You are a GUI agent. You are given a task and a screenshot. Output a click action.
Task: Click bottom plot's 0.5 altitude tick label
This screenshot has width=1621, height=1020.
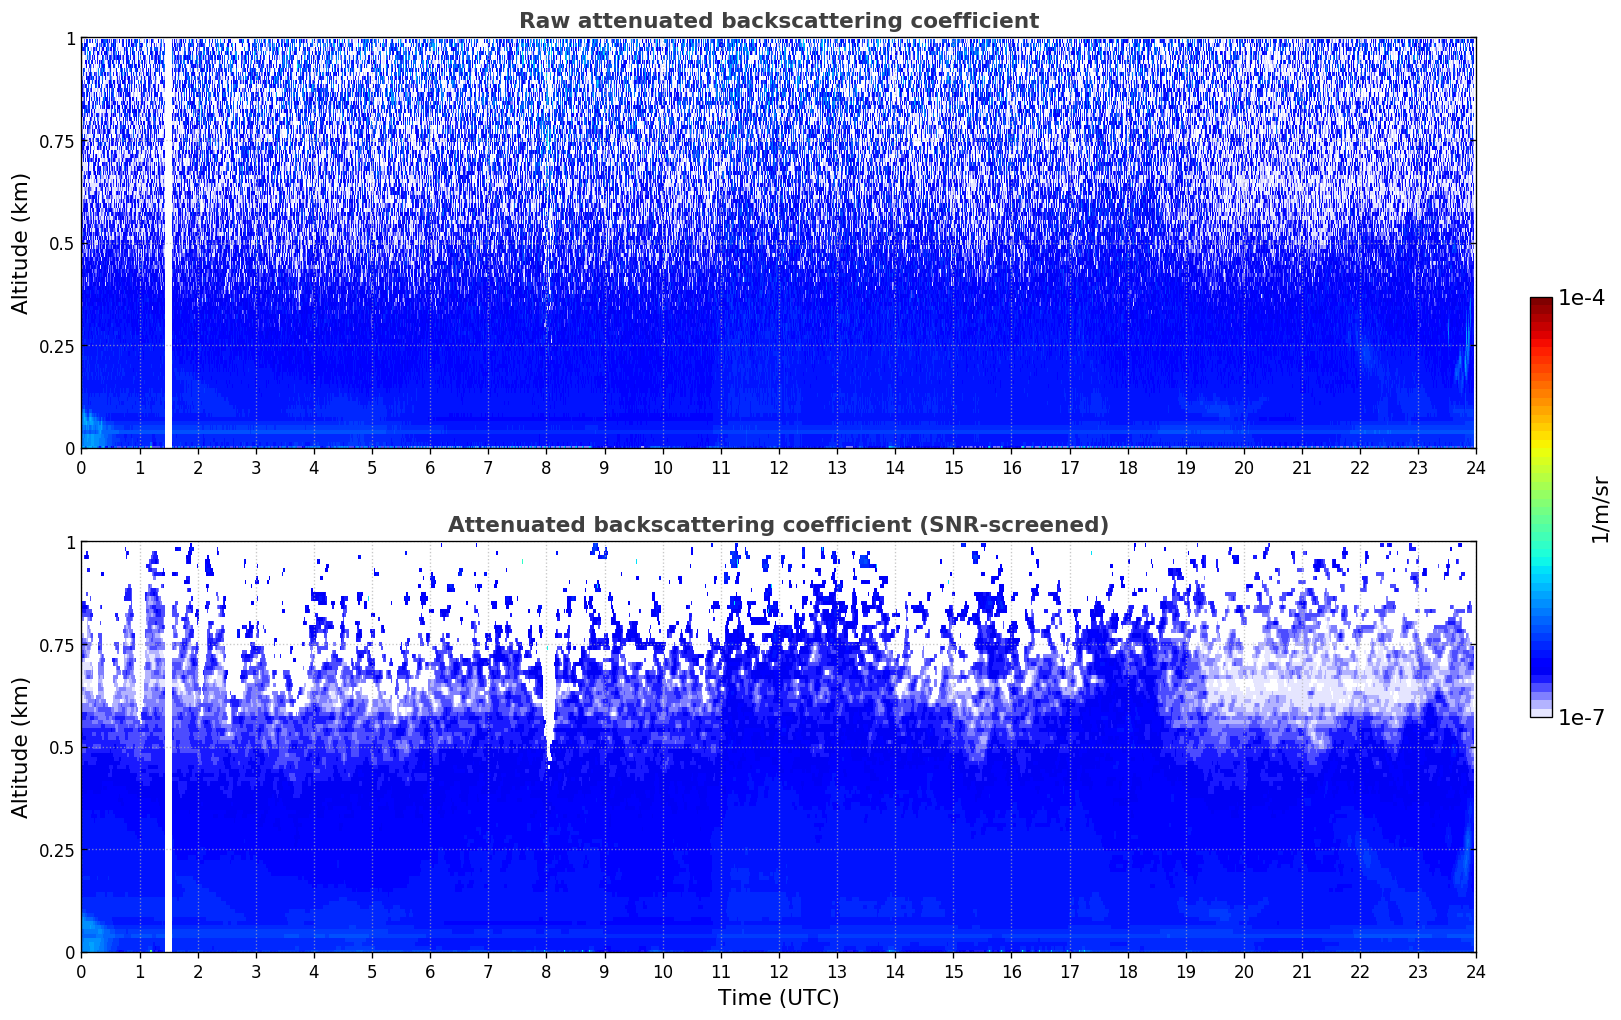click(61, 748)
